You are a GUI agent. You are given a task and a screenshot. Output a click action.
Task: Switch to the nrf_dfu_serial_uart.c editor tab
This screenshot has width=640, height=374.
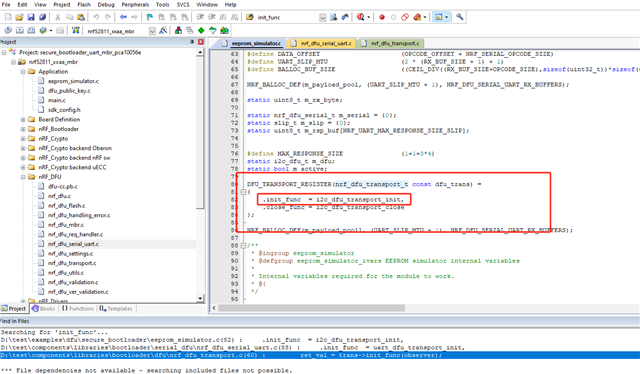click(322, 43)
